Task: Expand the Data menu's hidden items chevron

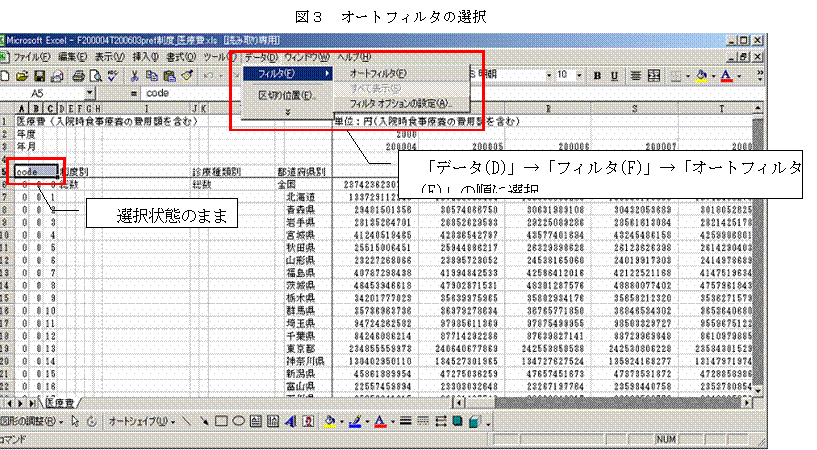Action: [x=288, y=112]
